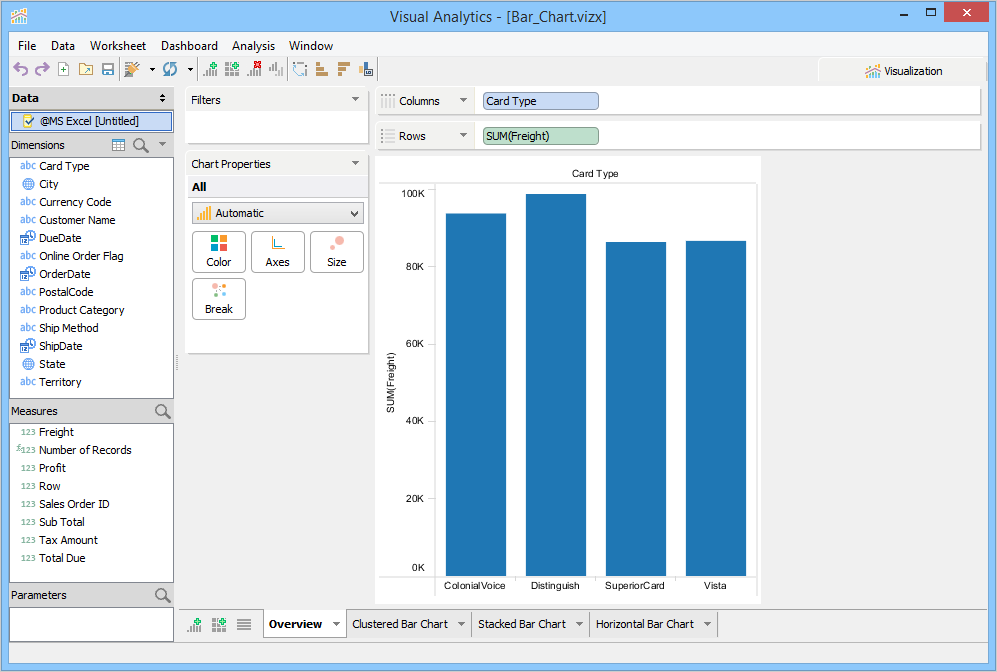997x672 pixels.
Task: Select the Profit measure in the list
Action: (x=52, y=468)
